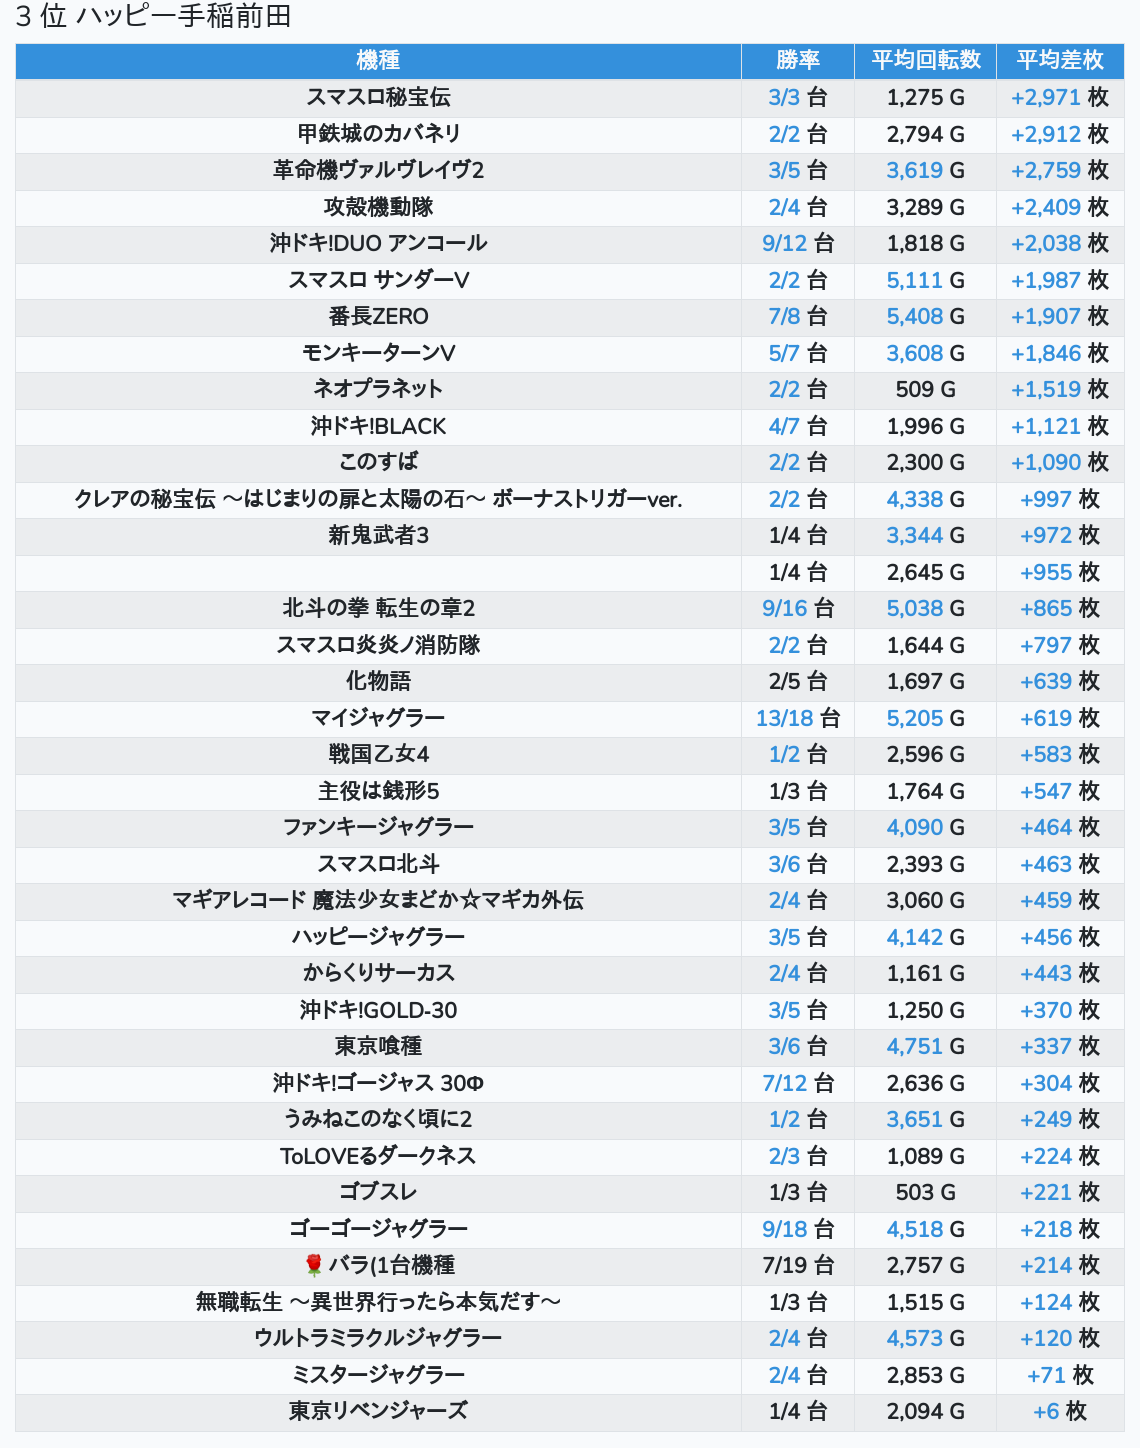Click the rose icon beside バラ(1台機種
1140x1448 pixels.
tap(314, 1265)
